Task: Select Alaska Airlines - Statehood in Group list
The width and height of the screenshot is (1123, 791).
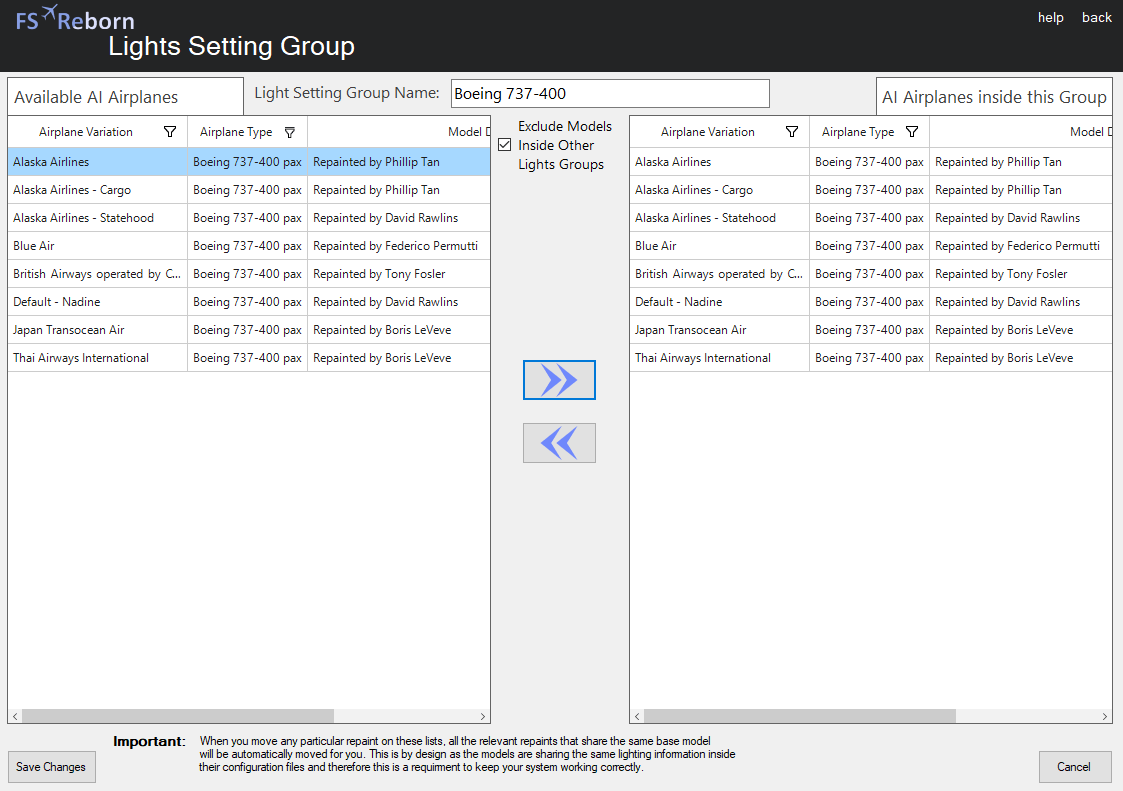Action: click(871, 218)
